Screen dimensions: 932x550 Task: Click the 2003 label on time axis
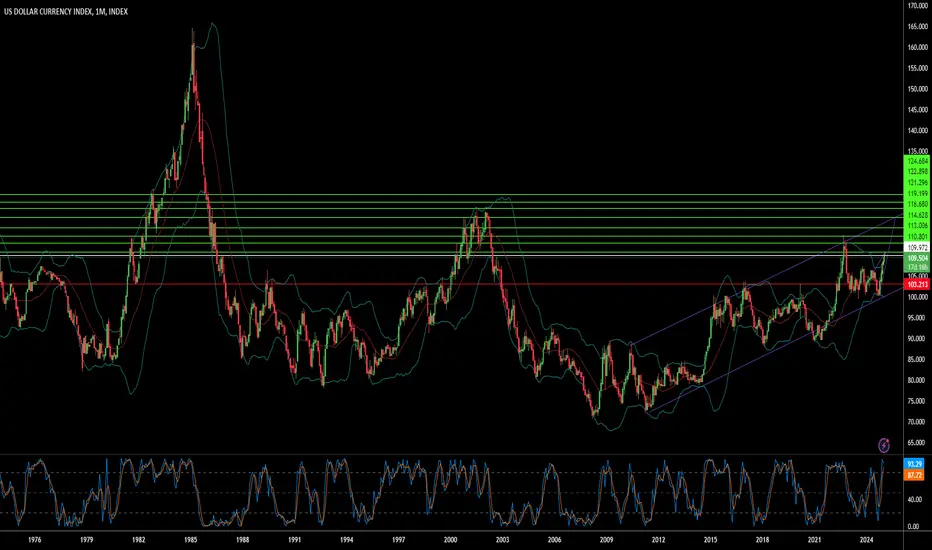coord(502,540)
